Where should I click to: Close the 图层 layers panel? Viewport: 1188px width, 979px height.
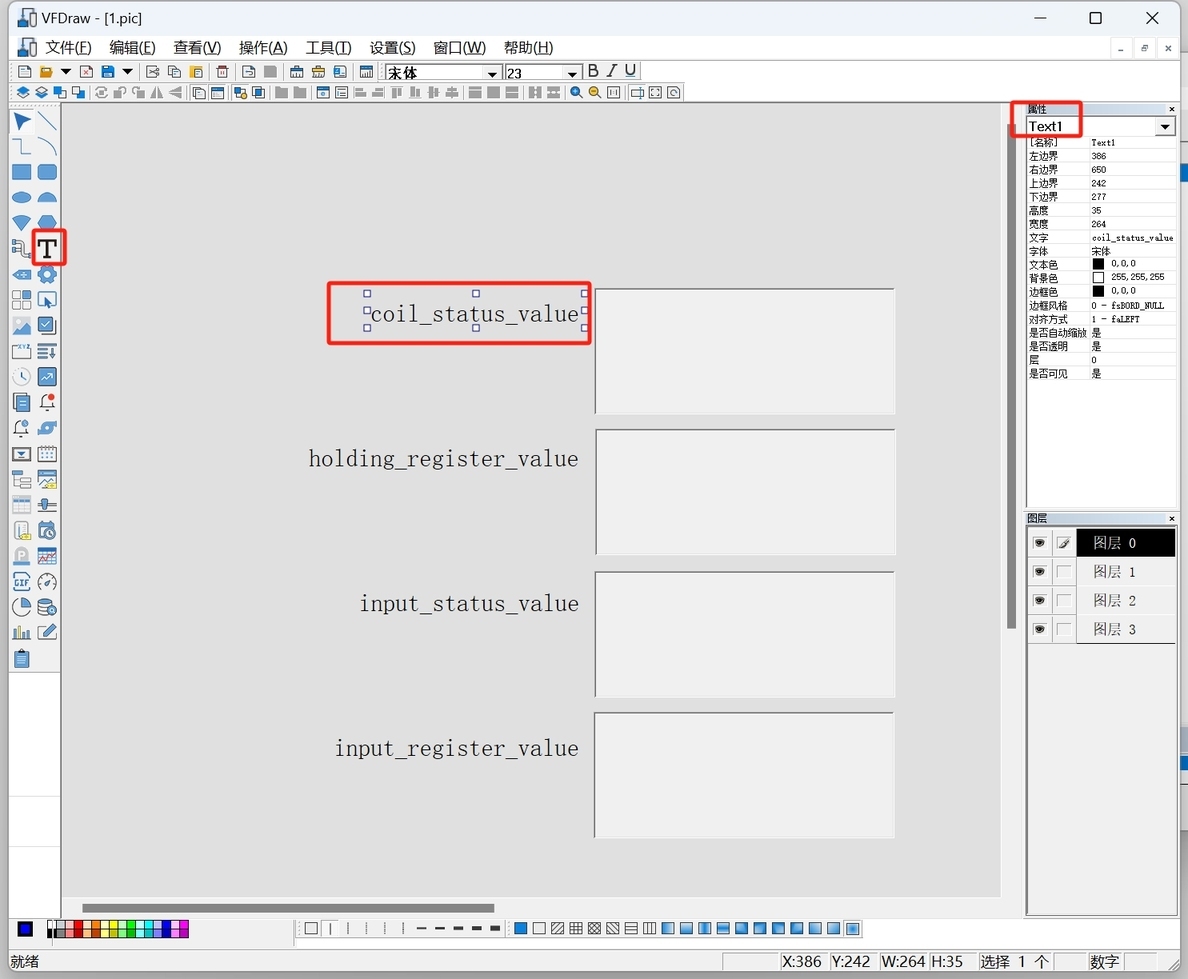(1171, 518)
